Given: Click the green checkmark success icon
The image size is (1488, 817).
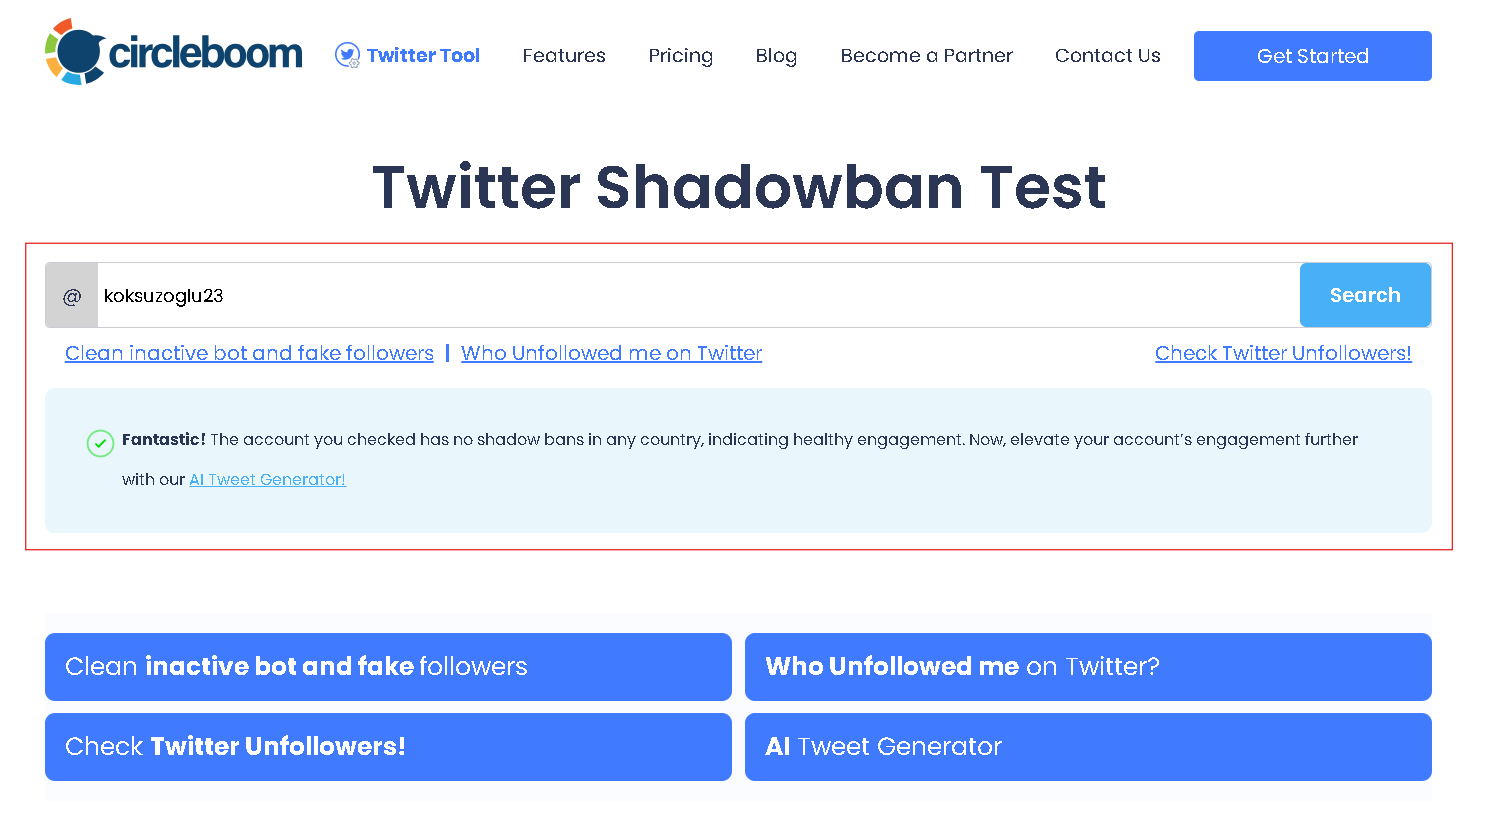Looking at the screenshot, I should point(99,444).
